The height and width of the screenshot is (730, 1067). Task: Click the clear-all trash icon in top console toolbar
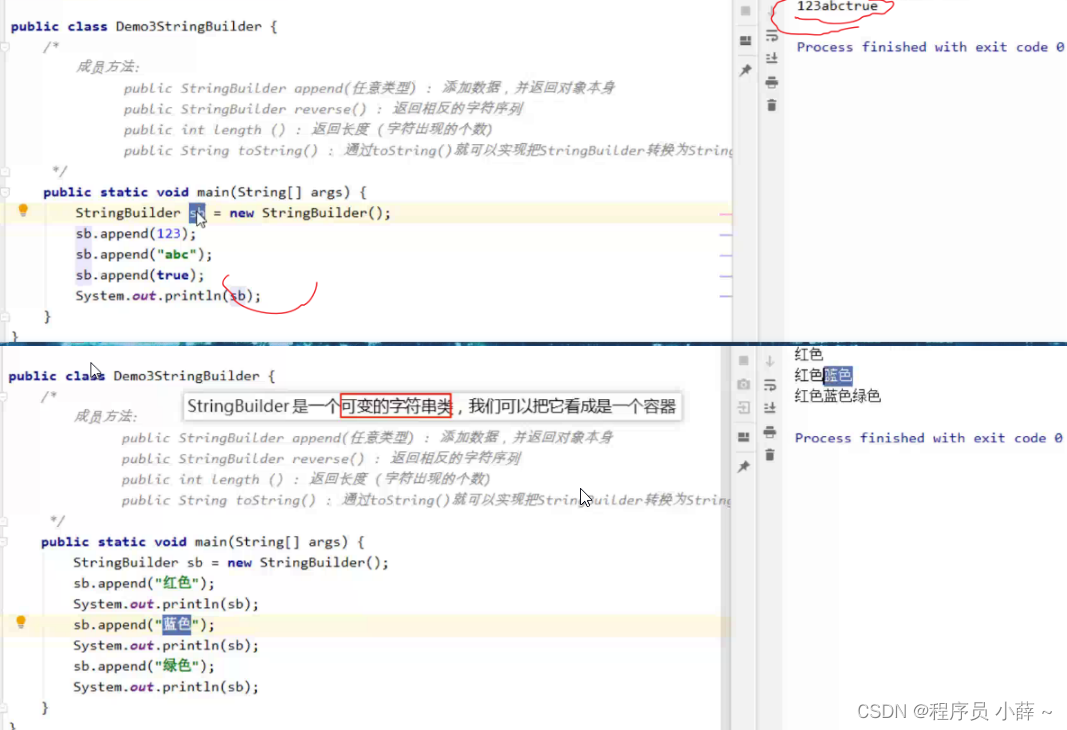click(771, 103)
